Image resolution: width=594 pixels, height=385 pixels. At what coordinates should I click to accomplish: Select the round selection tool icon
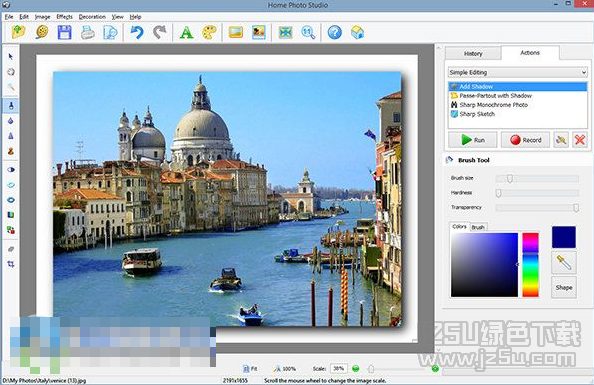pos(11,72)
